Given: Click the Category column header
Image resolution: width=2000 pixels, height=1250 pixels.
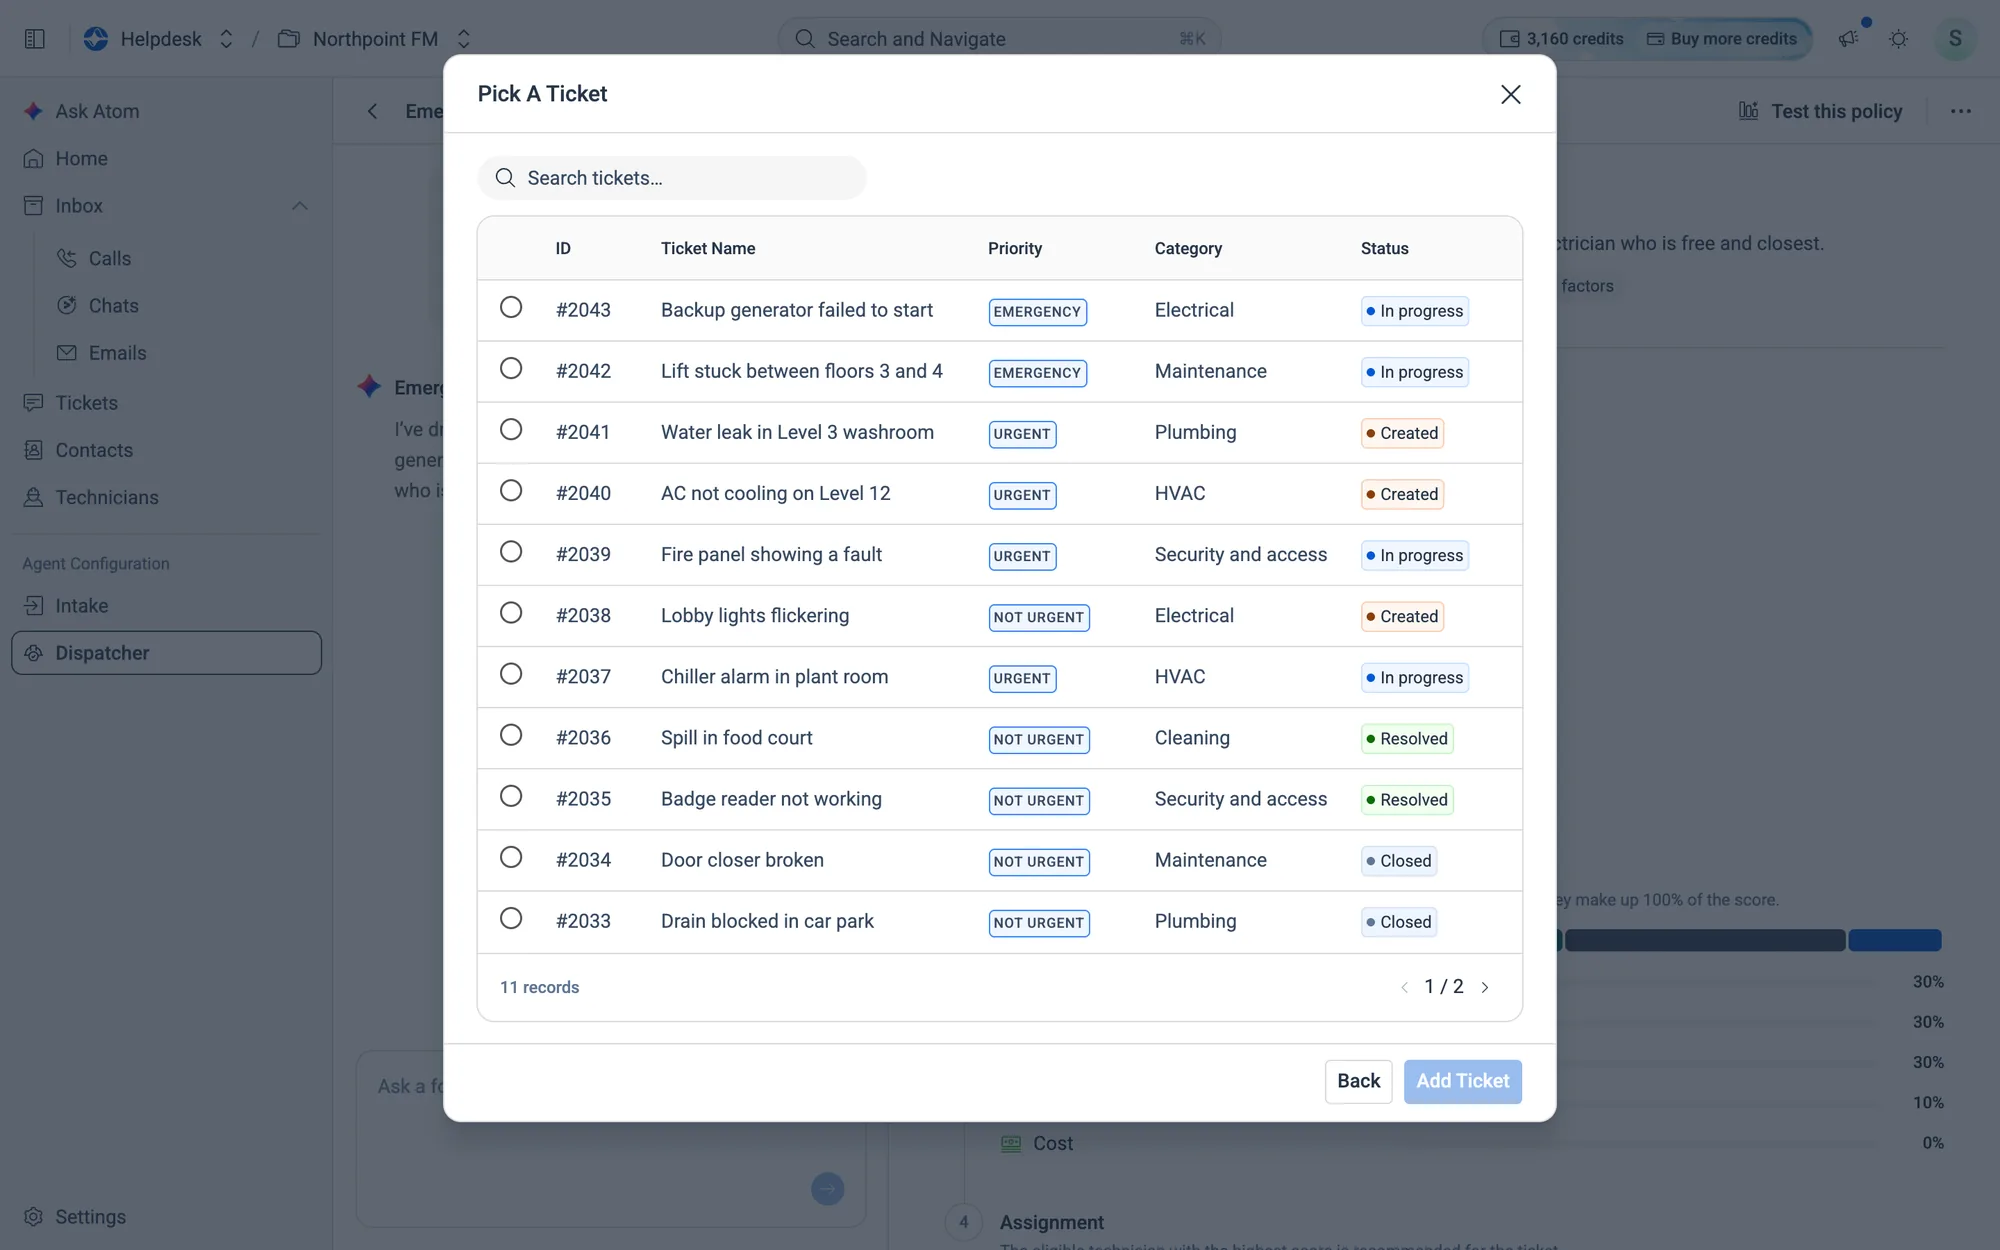Looking at the screenshot, I should (1188, 248).
